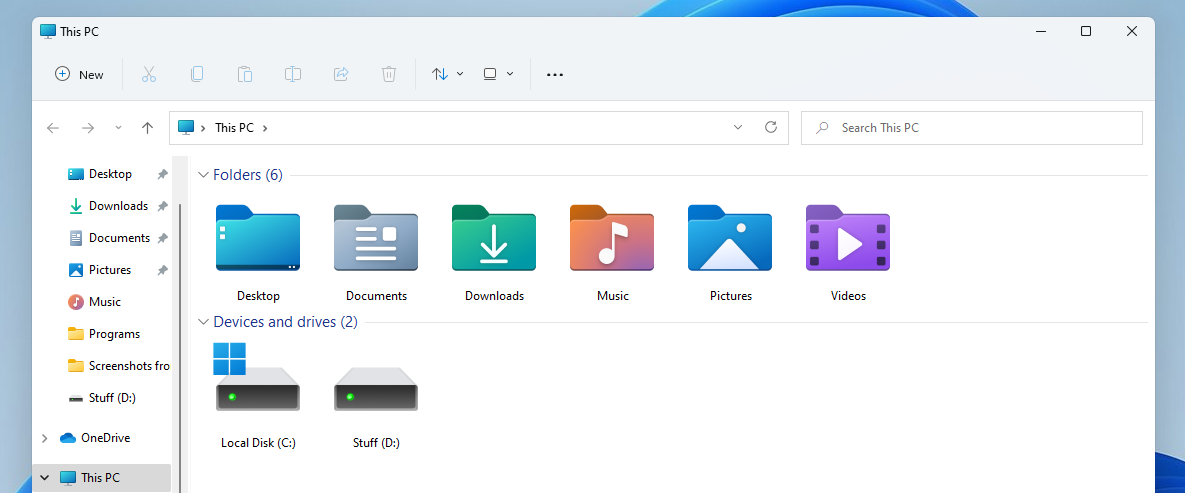Expand the chevron after This PC breadcrumb

click(x=265, y=128)
